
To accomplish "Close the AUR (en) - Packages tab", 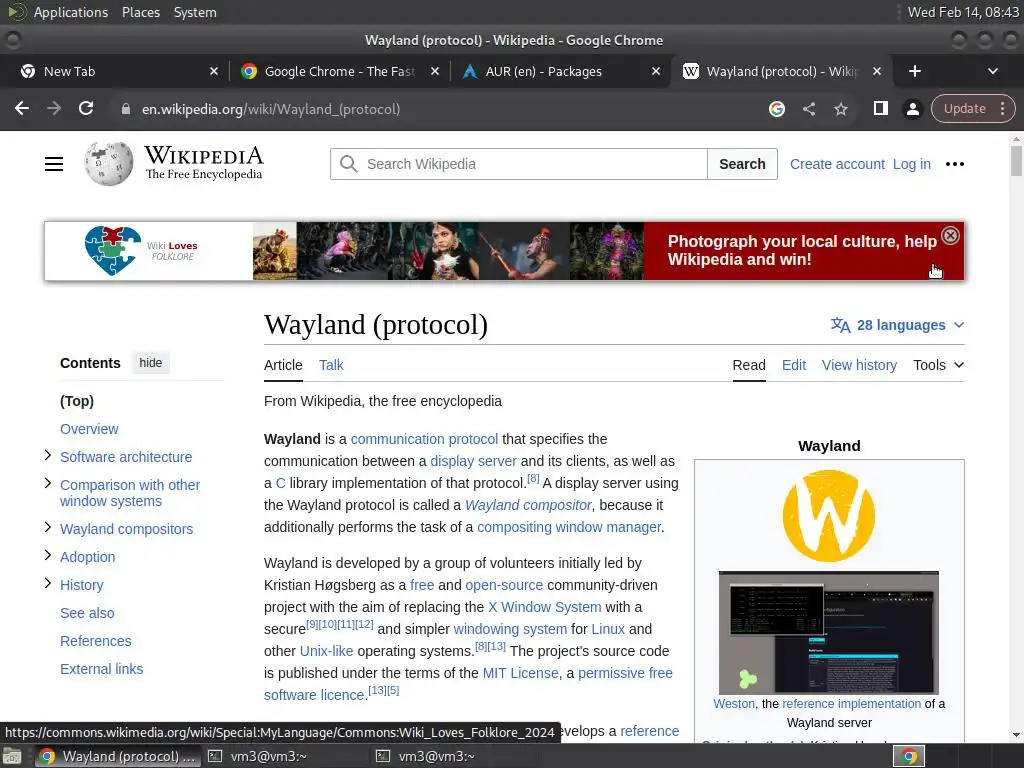I will pos(656,71).
